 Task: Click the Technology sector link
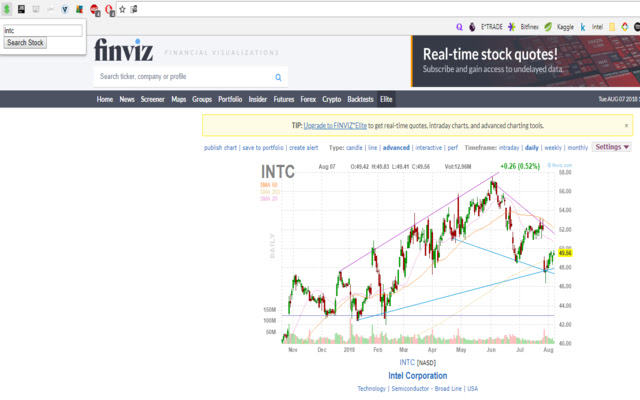click(x=371, y=389)
